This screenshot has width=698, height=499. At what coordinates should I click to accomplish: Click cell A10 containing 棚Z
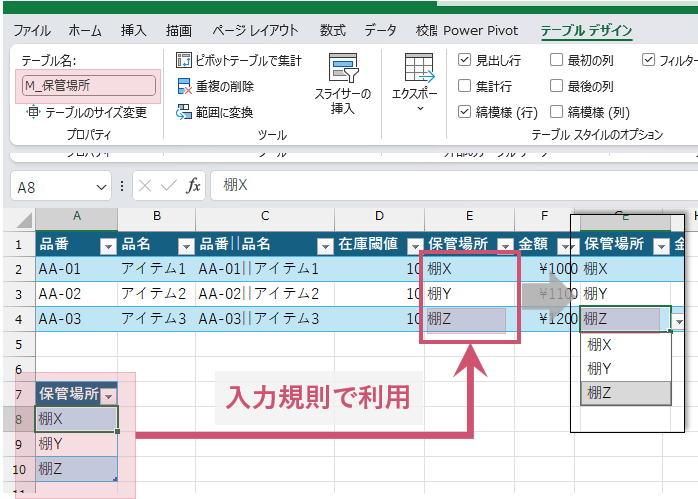tap(77, 469)
